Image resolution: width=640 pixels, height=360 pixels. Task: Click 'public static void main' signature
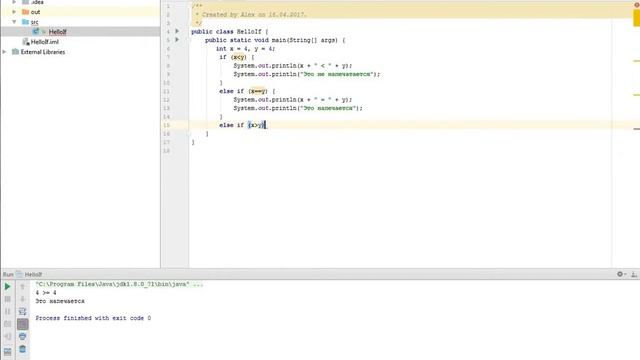244,40
